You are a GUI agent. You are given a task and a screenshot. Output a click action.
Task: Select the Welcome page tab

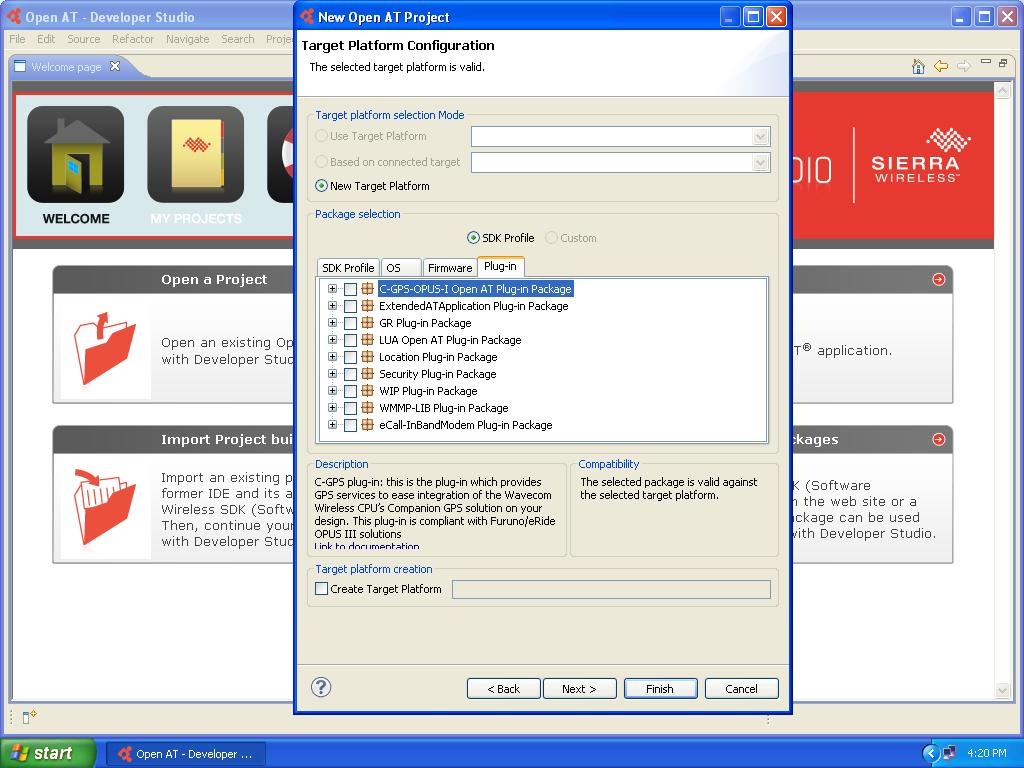point(65,67)
